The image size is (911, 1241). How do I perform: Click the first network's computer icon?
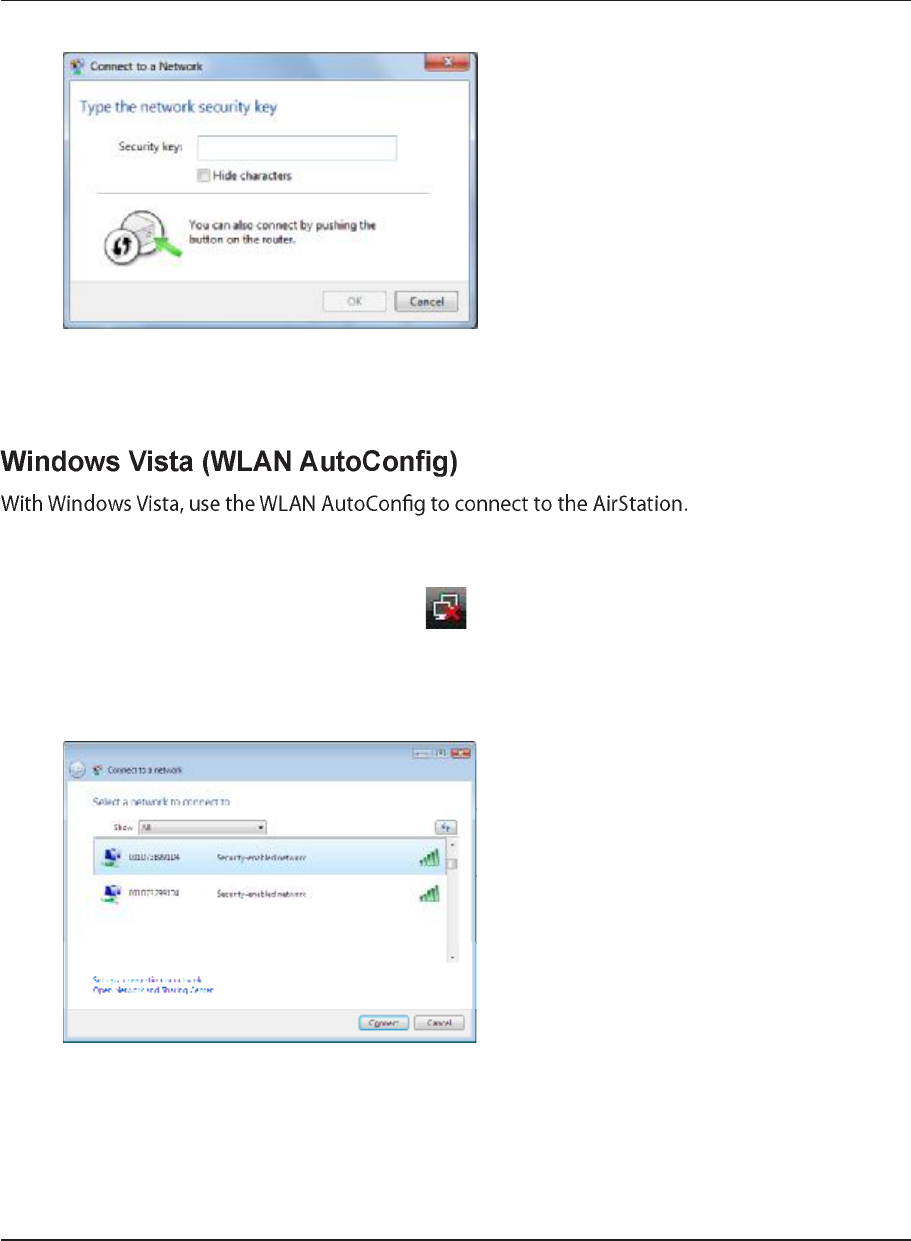(112, 857)
